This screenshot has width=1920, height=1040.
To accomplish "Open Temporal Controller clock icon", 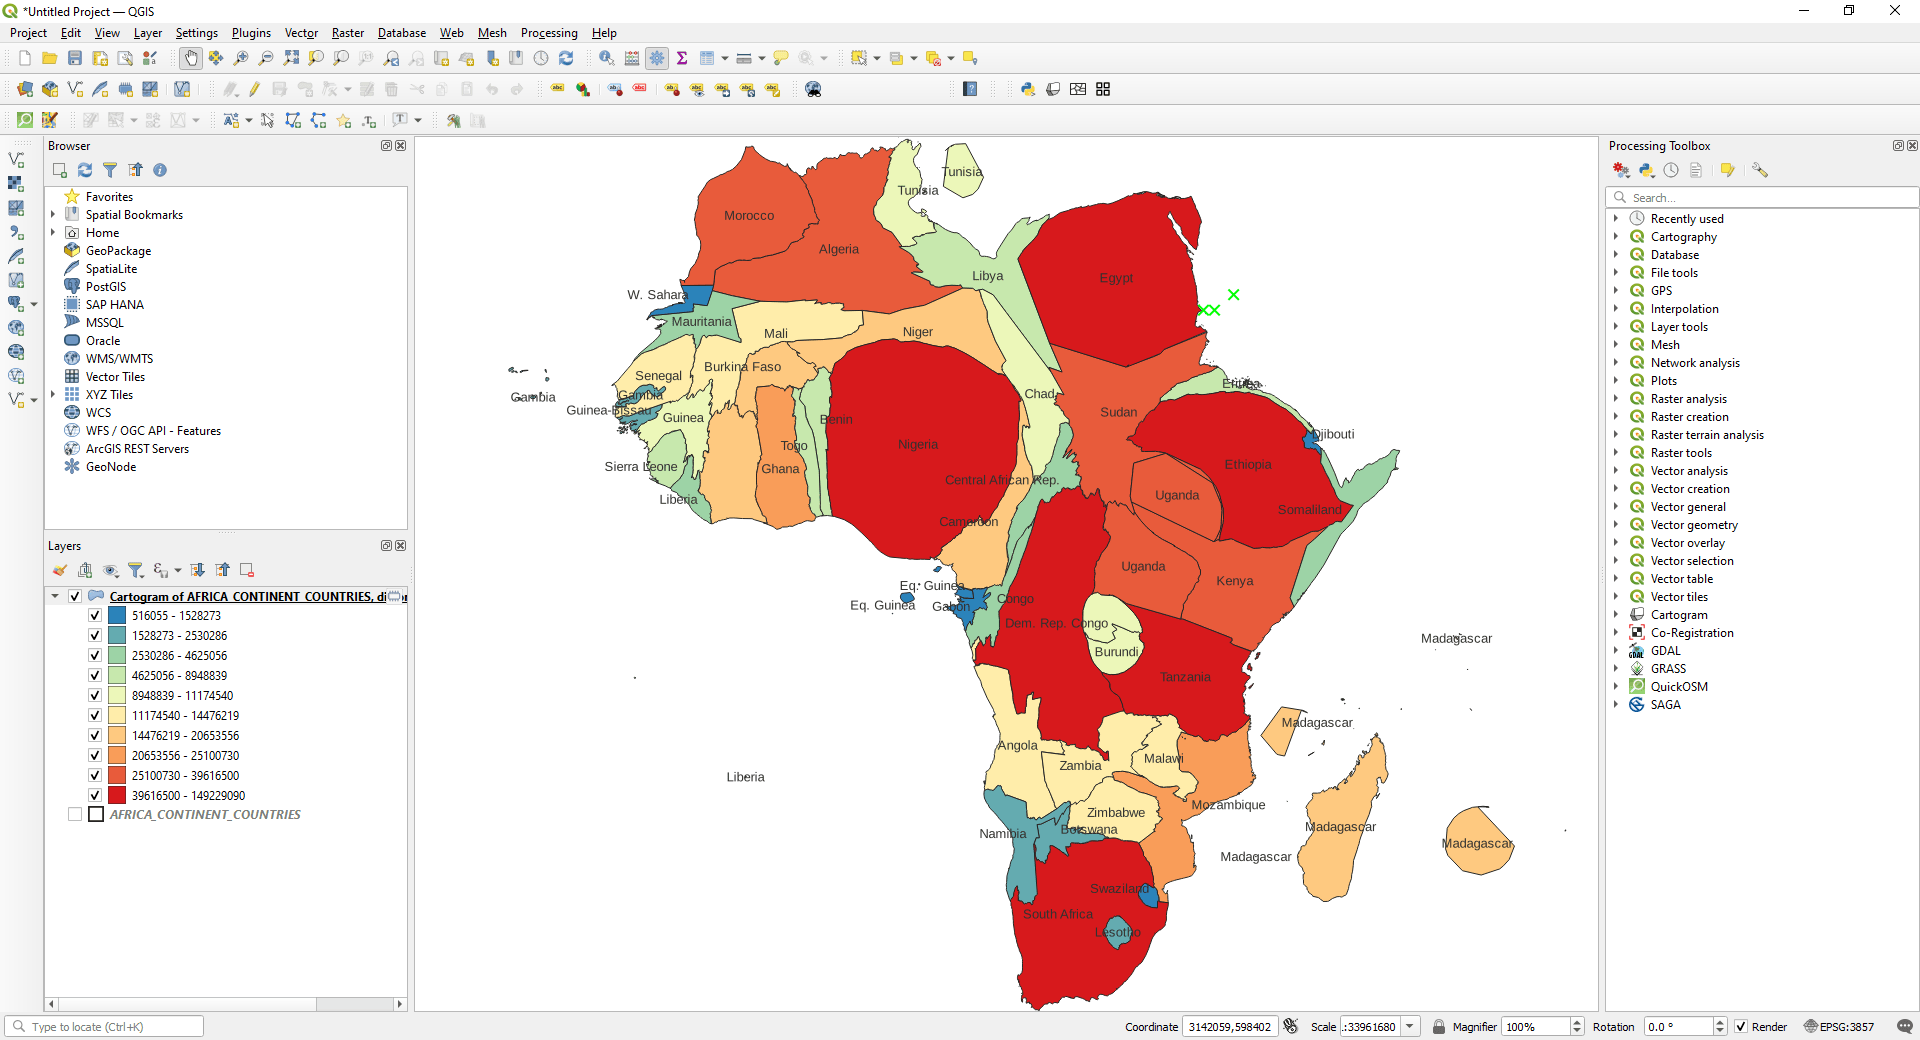I will click(x=541, y=58).
